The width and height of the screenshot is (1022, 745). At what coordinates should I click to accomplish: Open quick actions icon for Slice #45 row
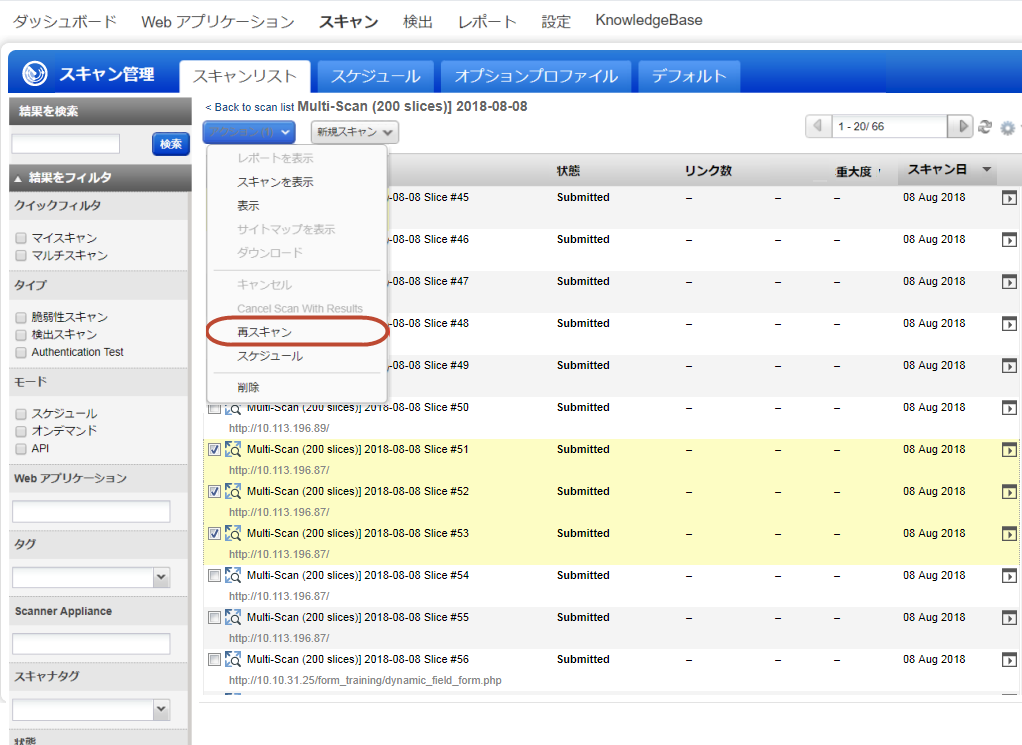[x=1009, y=198]
